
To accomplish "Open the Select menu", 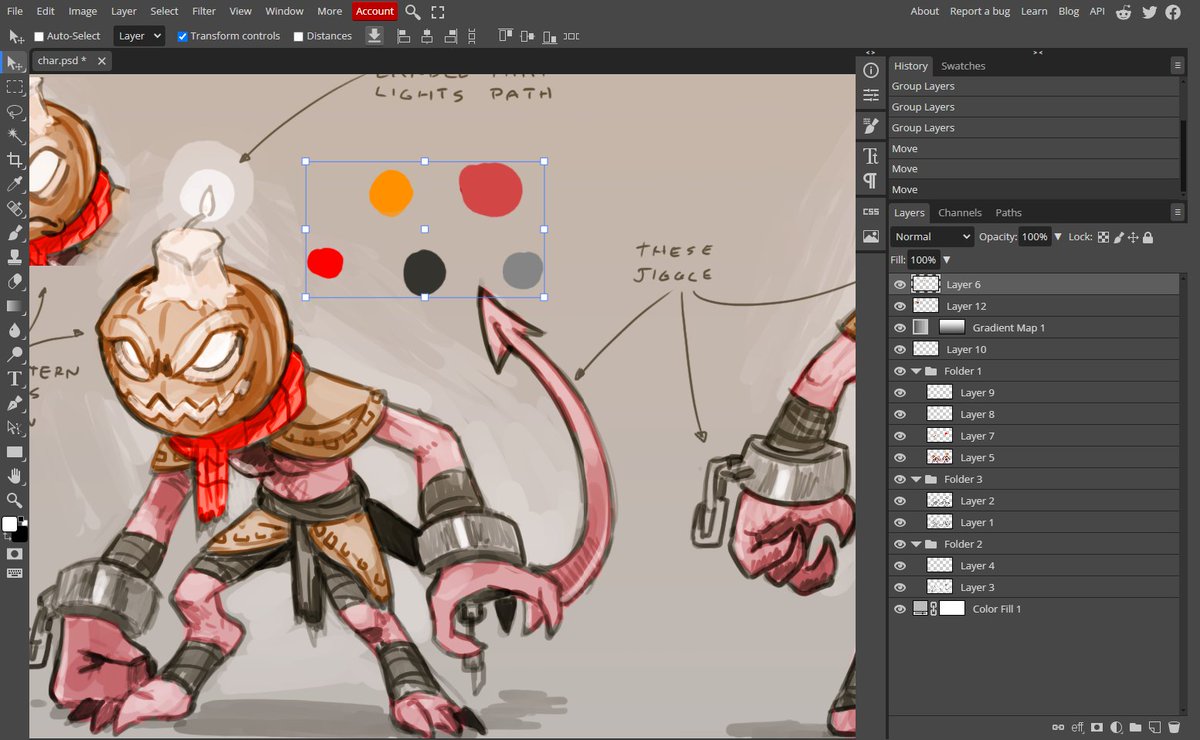I will [x=164, y=11].
